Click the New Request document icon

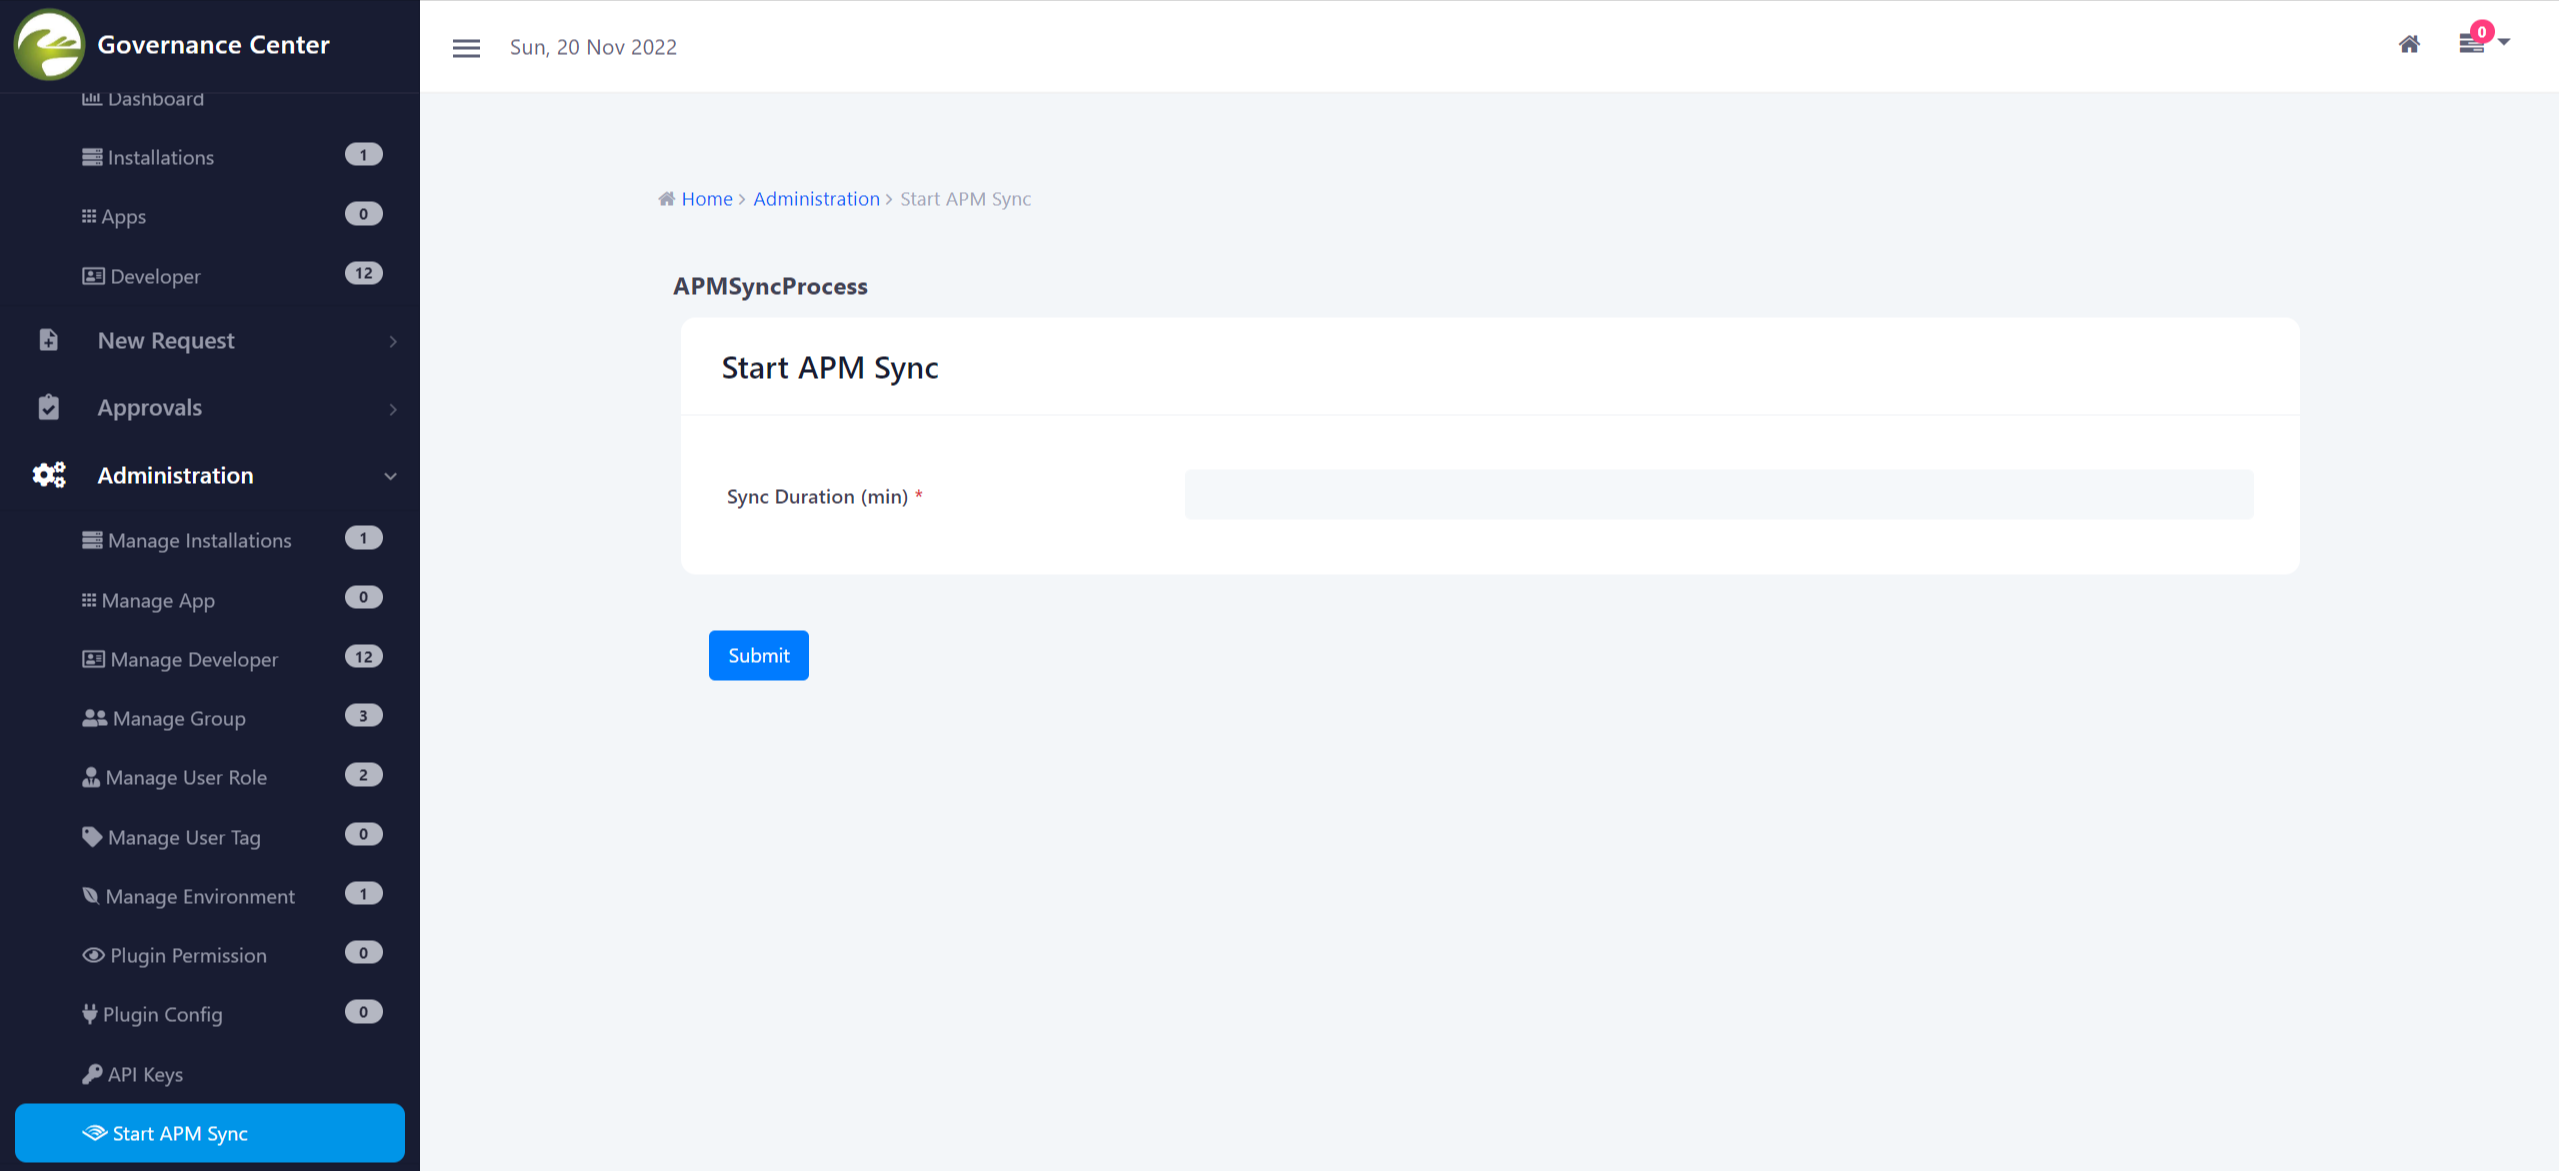[48, 340]
